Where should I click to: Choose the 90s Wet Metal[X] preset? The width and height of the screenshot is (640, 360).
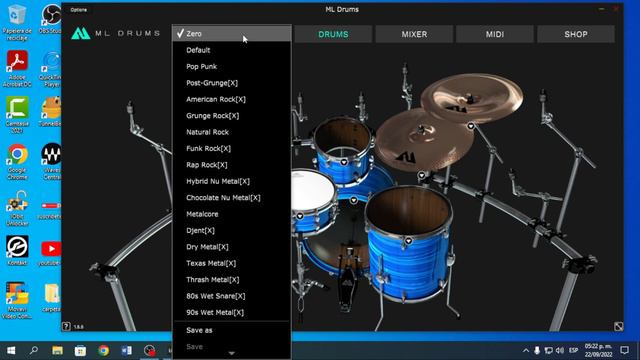pos(231,312)
